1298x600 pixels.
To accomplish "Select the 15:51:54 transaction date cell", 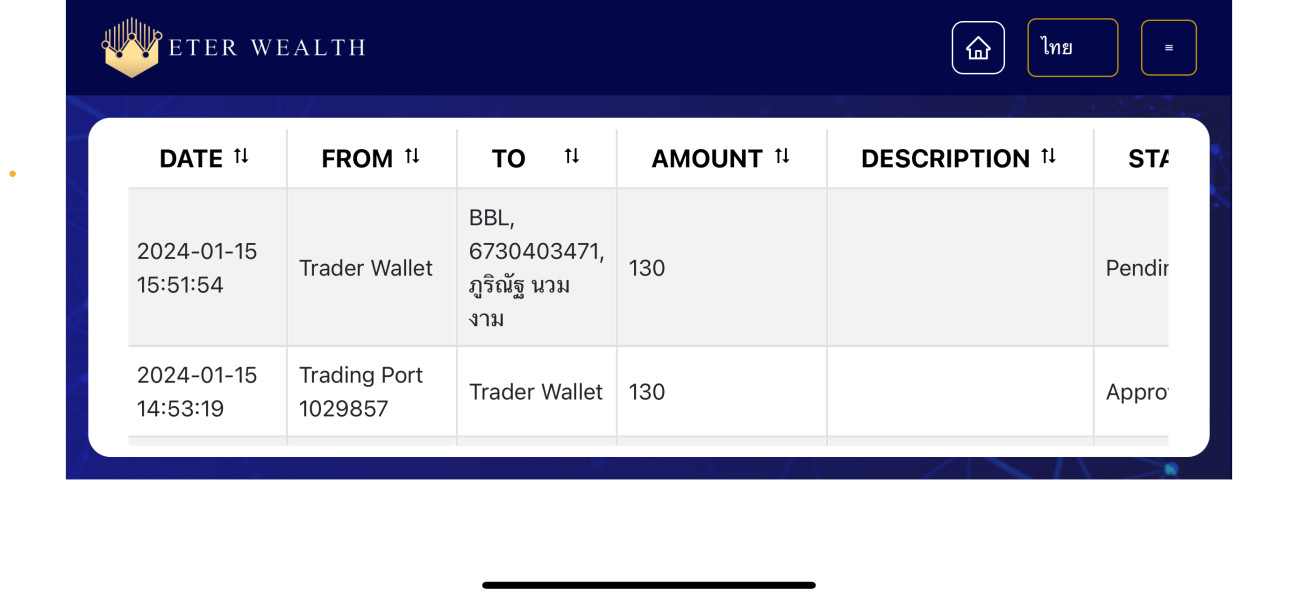I will pos(197,268).
